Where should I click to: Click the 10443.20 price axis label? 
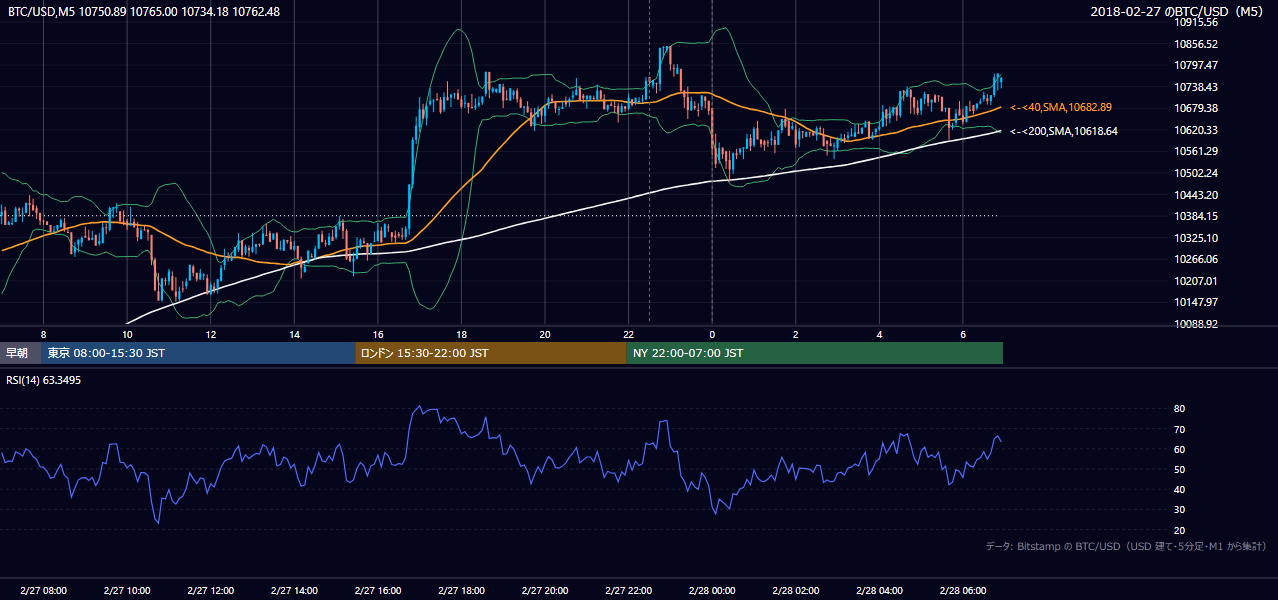point(1195,195)
